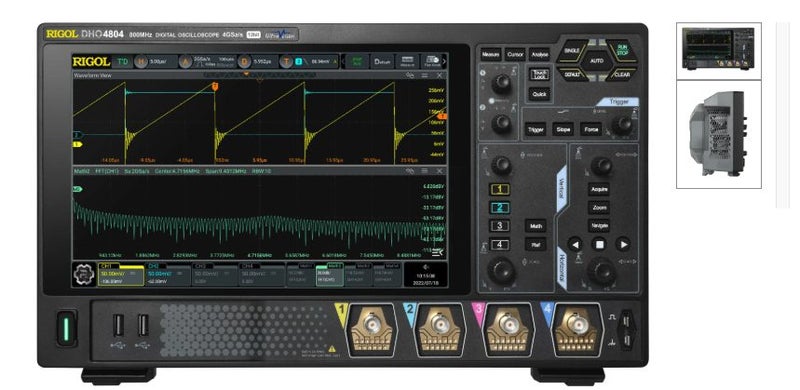Click the Quick button
This screenshot has height=390, width=800.
coord(539,94)
